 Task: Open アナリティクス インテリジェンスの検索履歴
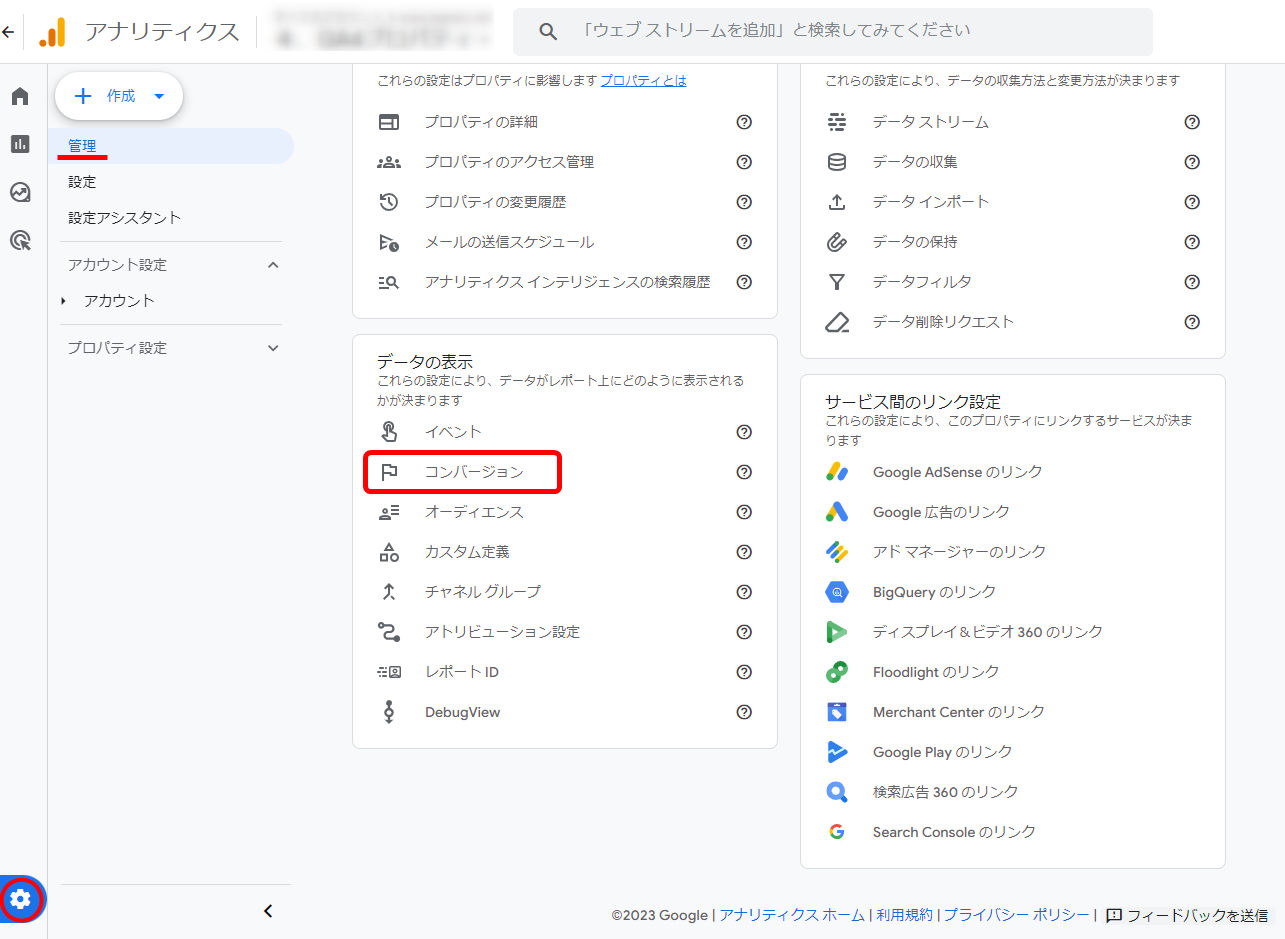point(567,282)
